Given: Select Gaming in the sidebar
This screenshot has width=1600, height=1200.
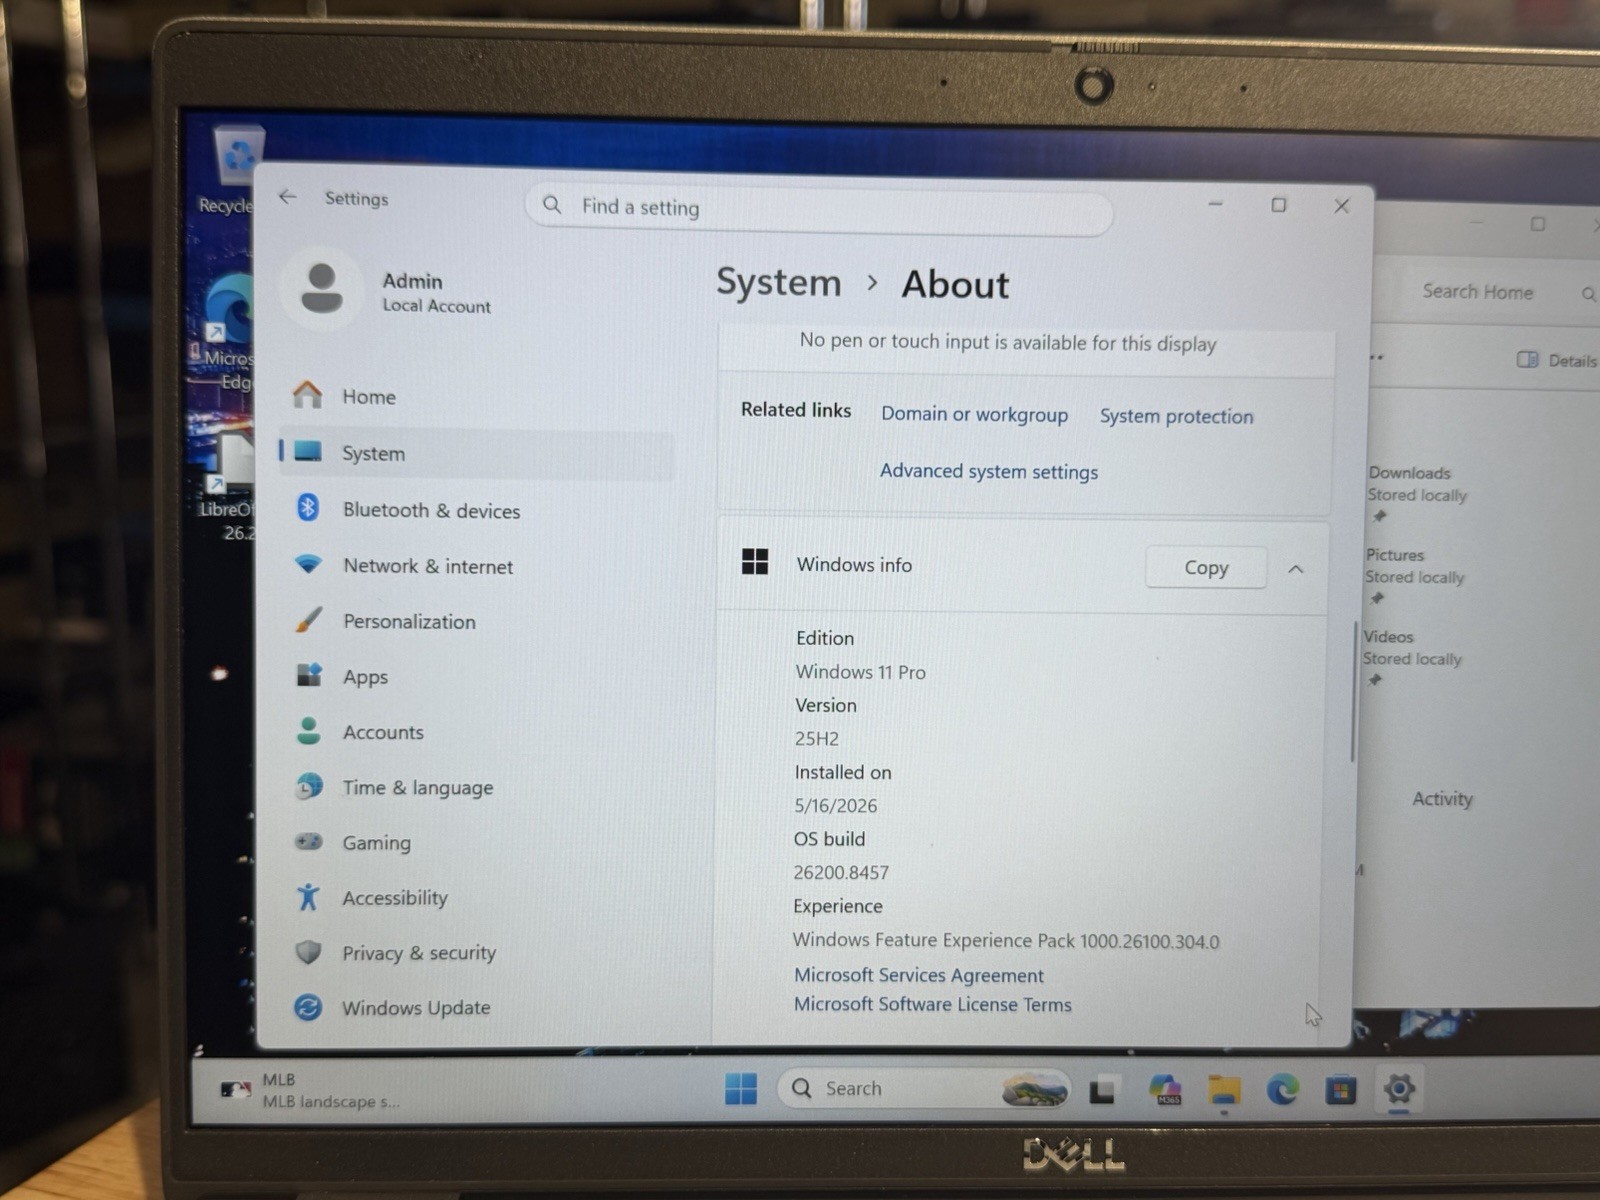Looking at the screenshot, I should coord(478,843).
